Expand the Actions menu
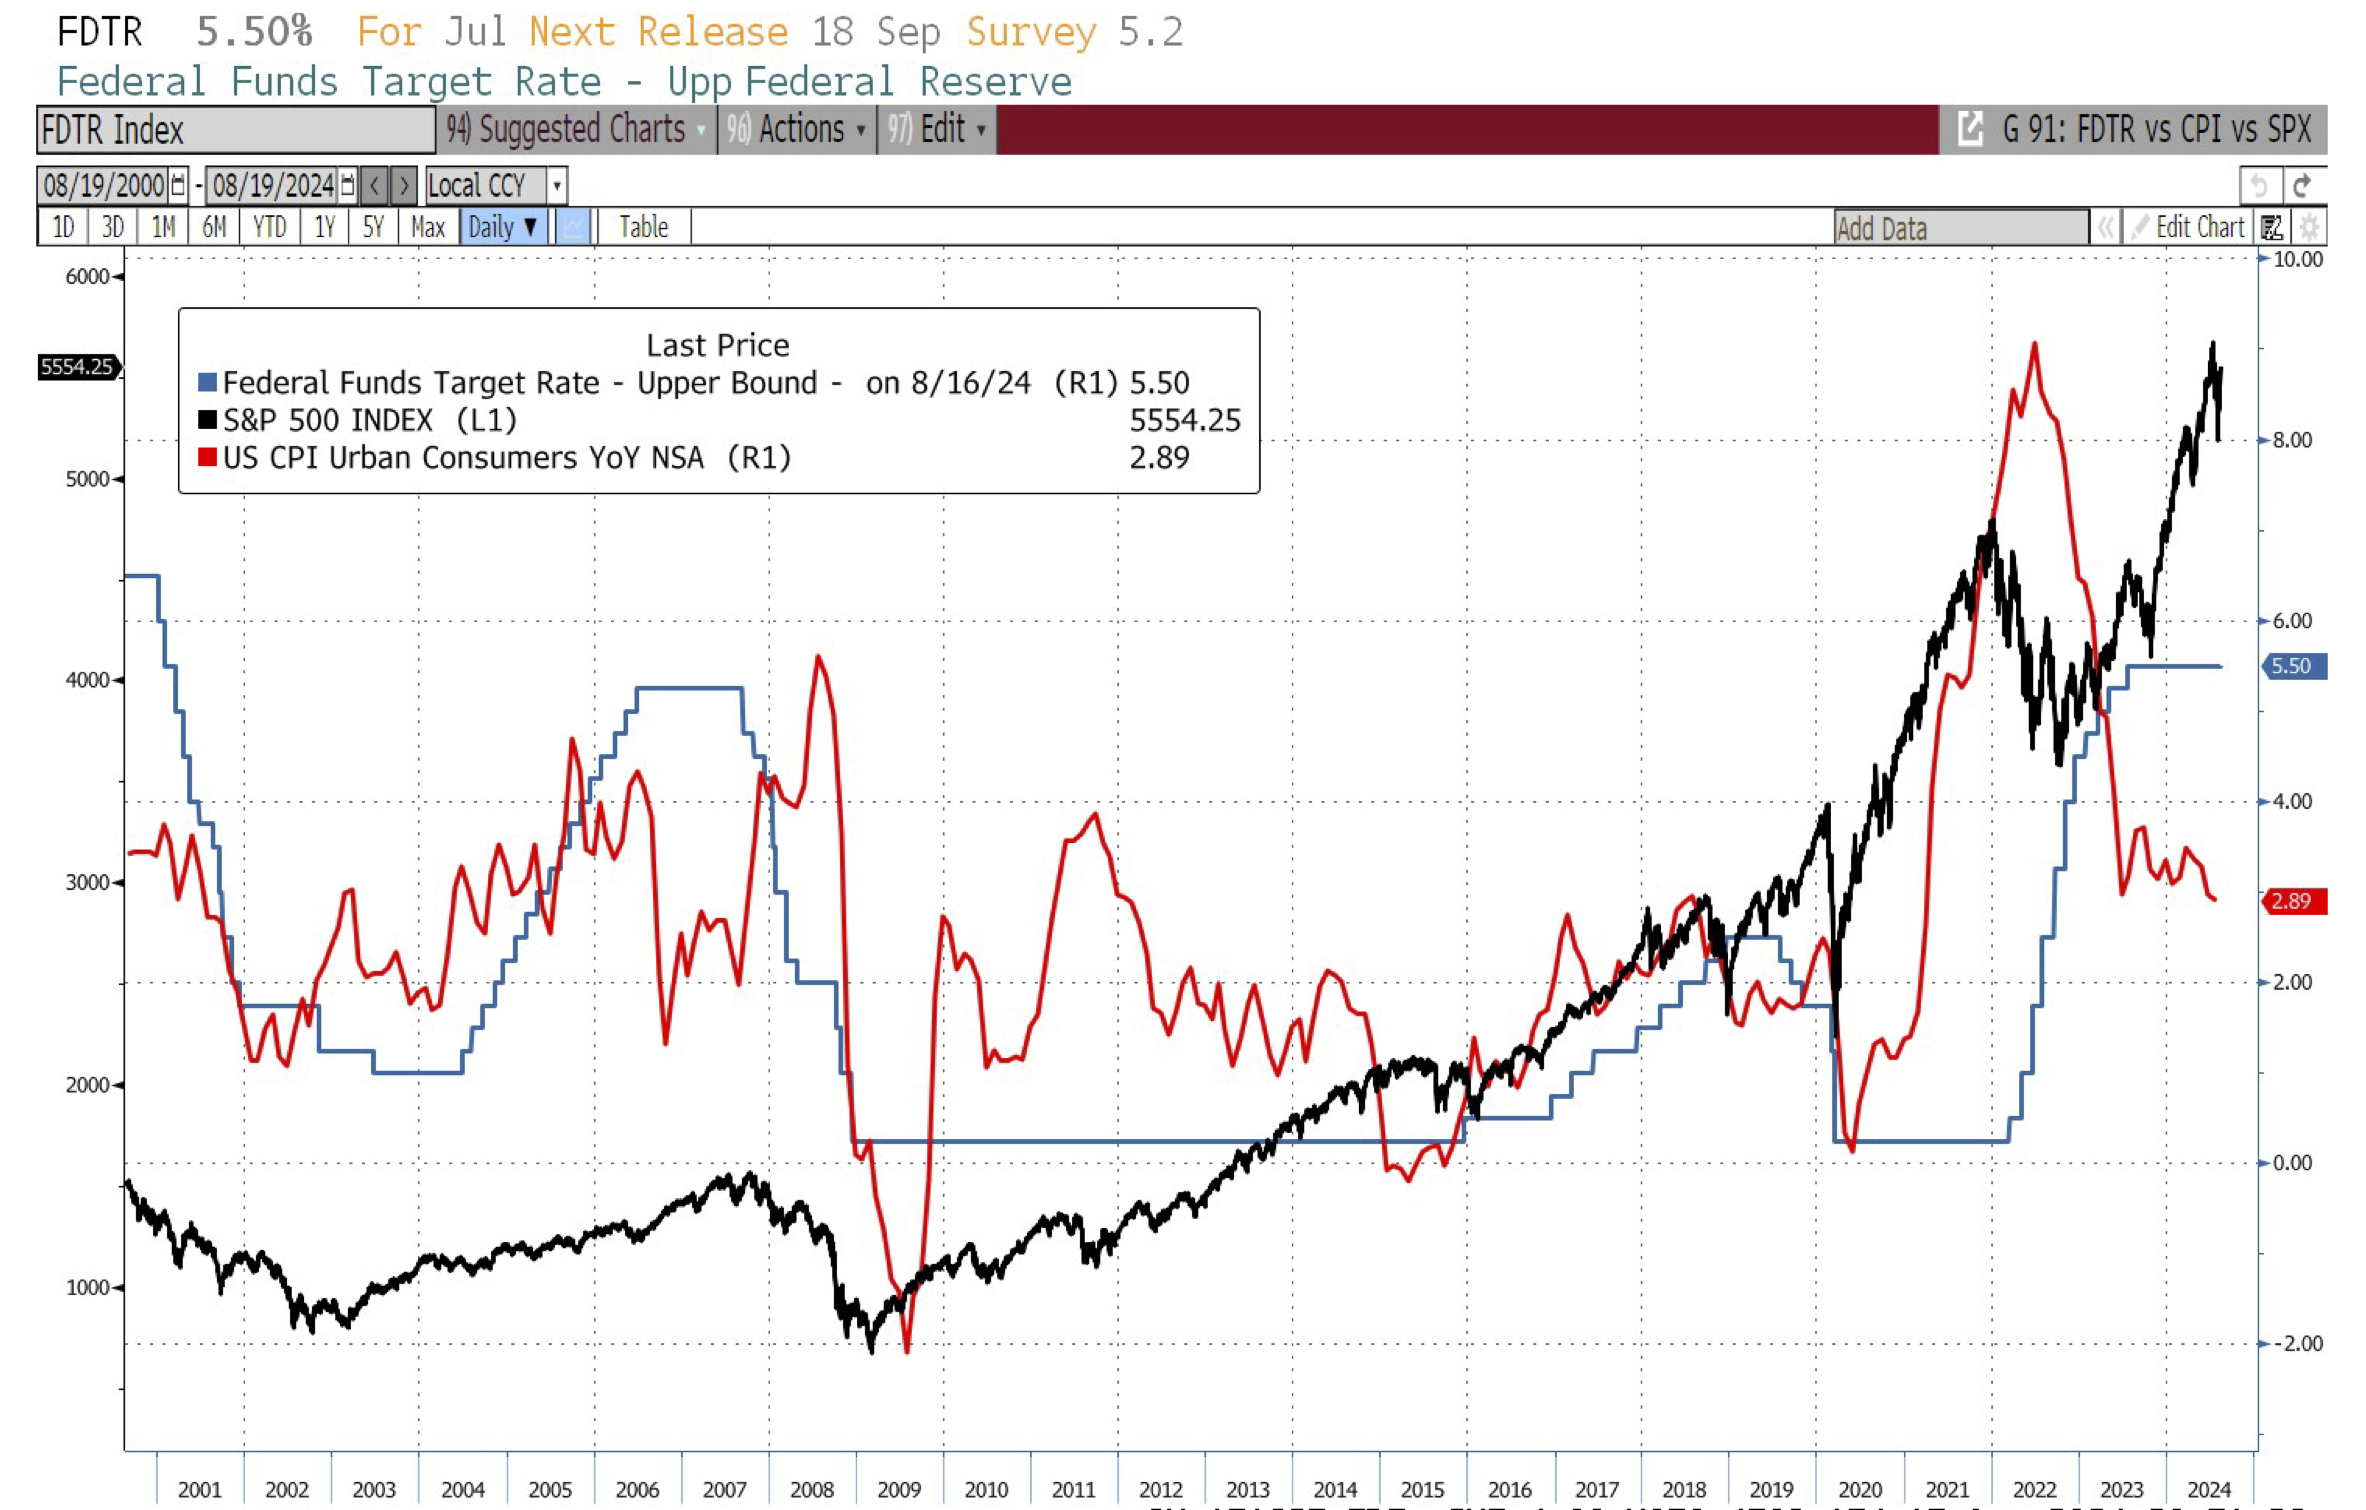The width and height of the screenshot is (2366, 1510). pos(796,129)
